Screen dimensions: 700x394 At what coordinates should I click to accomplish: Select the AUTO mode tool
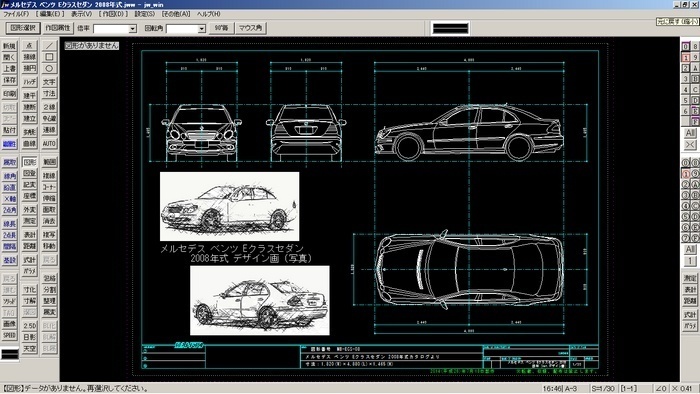click(x=49, y=144)
